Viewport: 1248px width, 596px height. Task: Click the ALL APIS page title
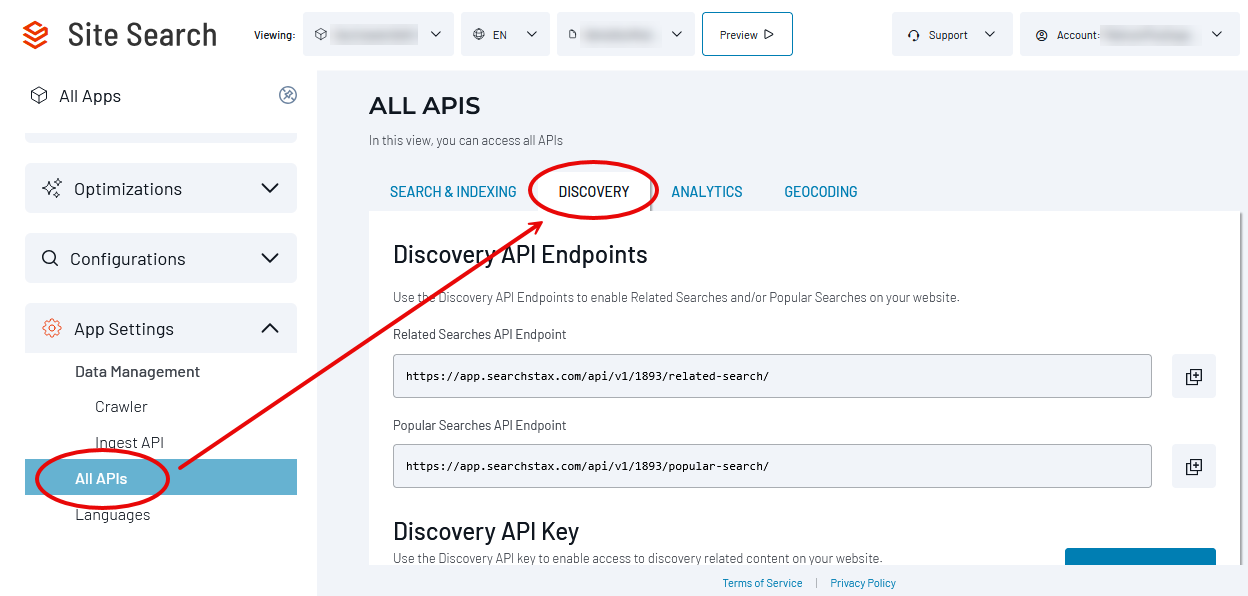424,105
